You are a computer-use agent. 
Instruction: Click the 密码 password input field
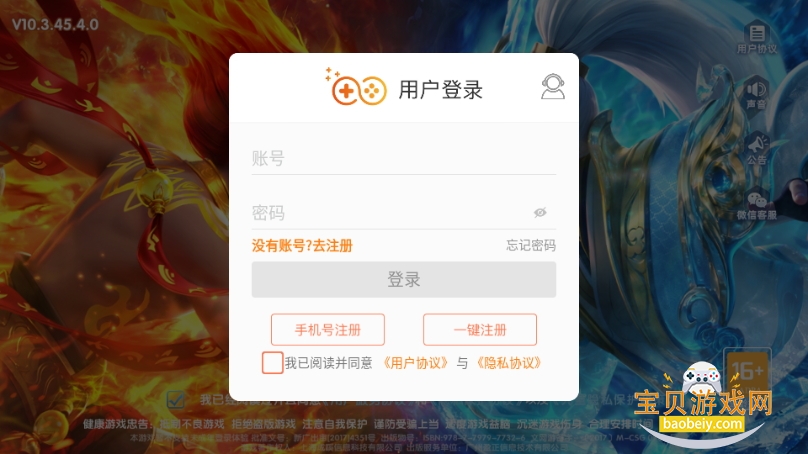tap(403, 212)
